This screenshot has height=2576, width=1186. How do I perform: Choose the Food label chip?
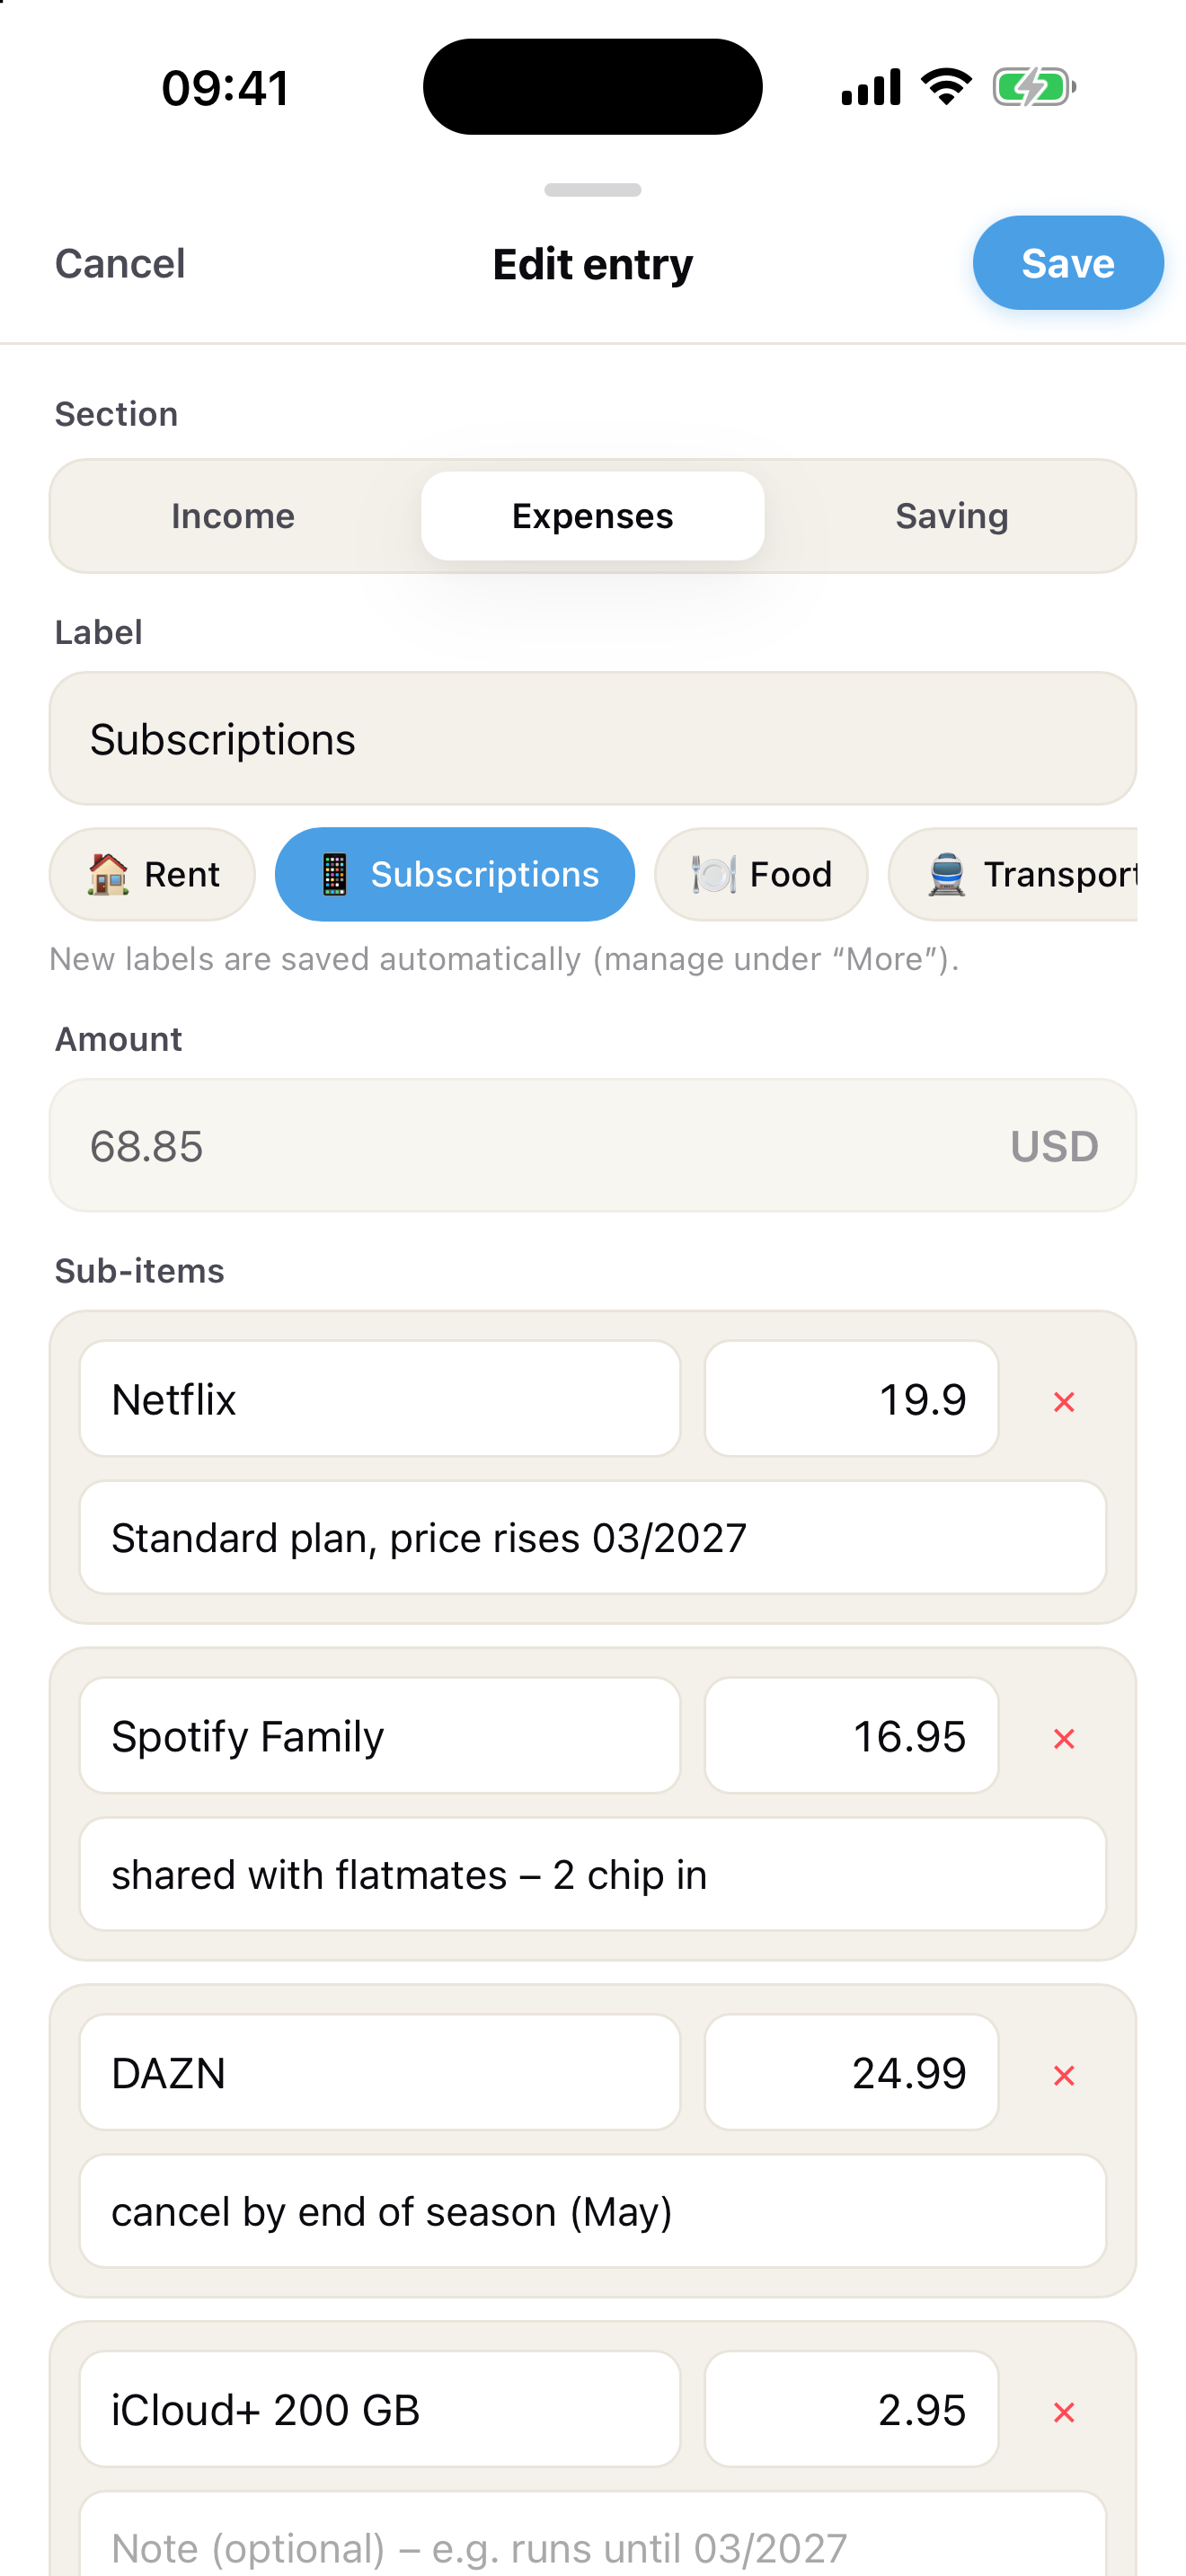[761, 874]
